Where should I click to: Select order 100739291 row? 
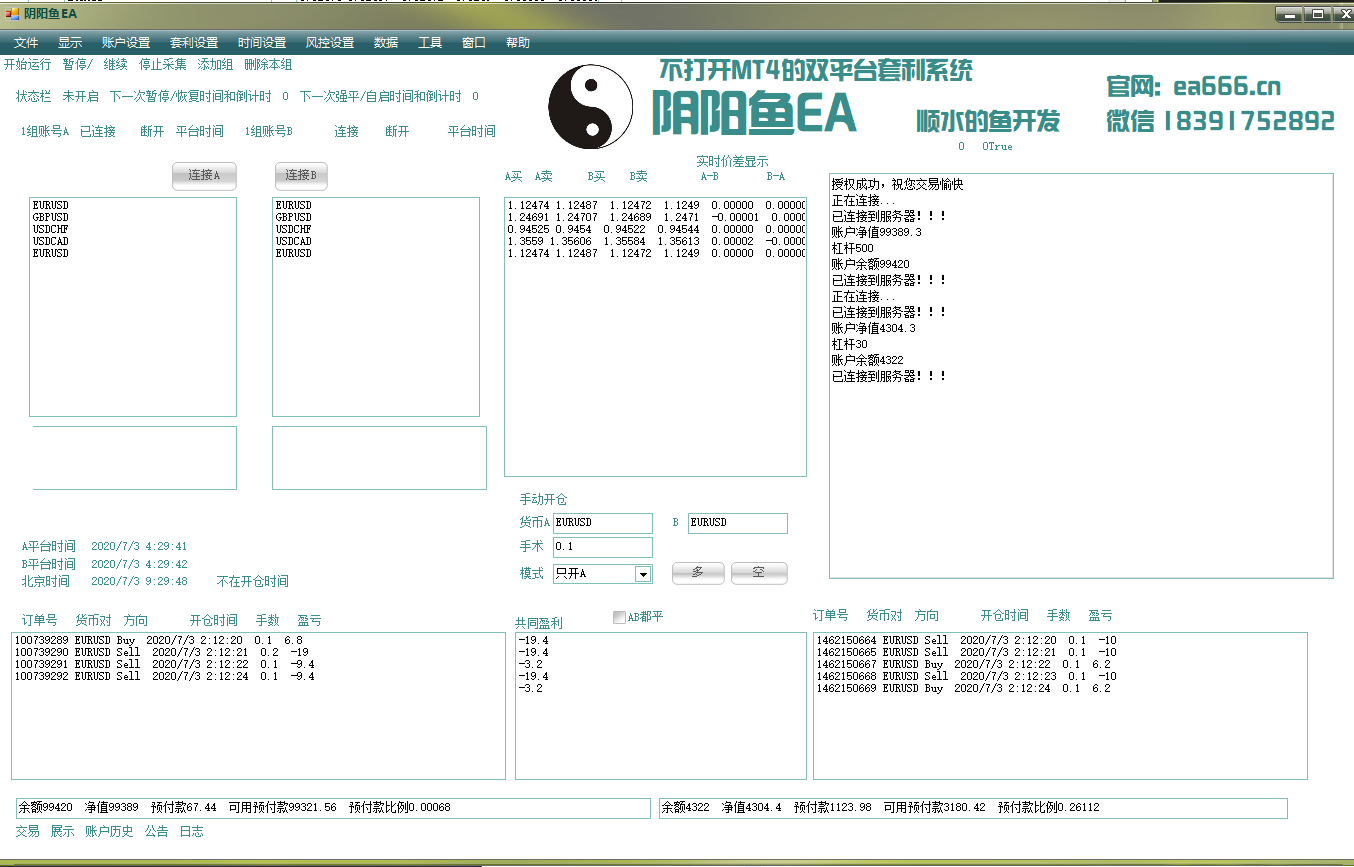[x=258, y=664]
